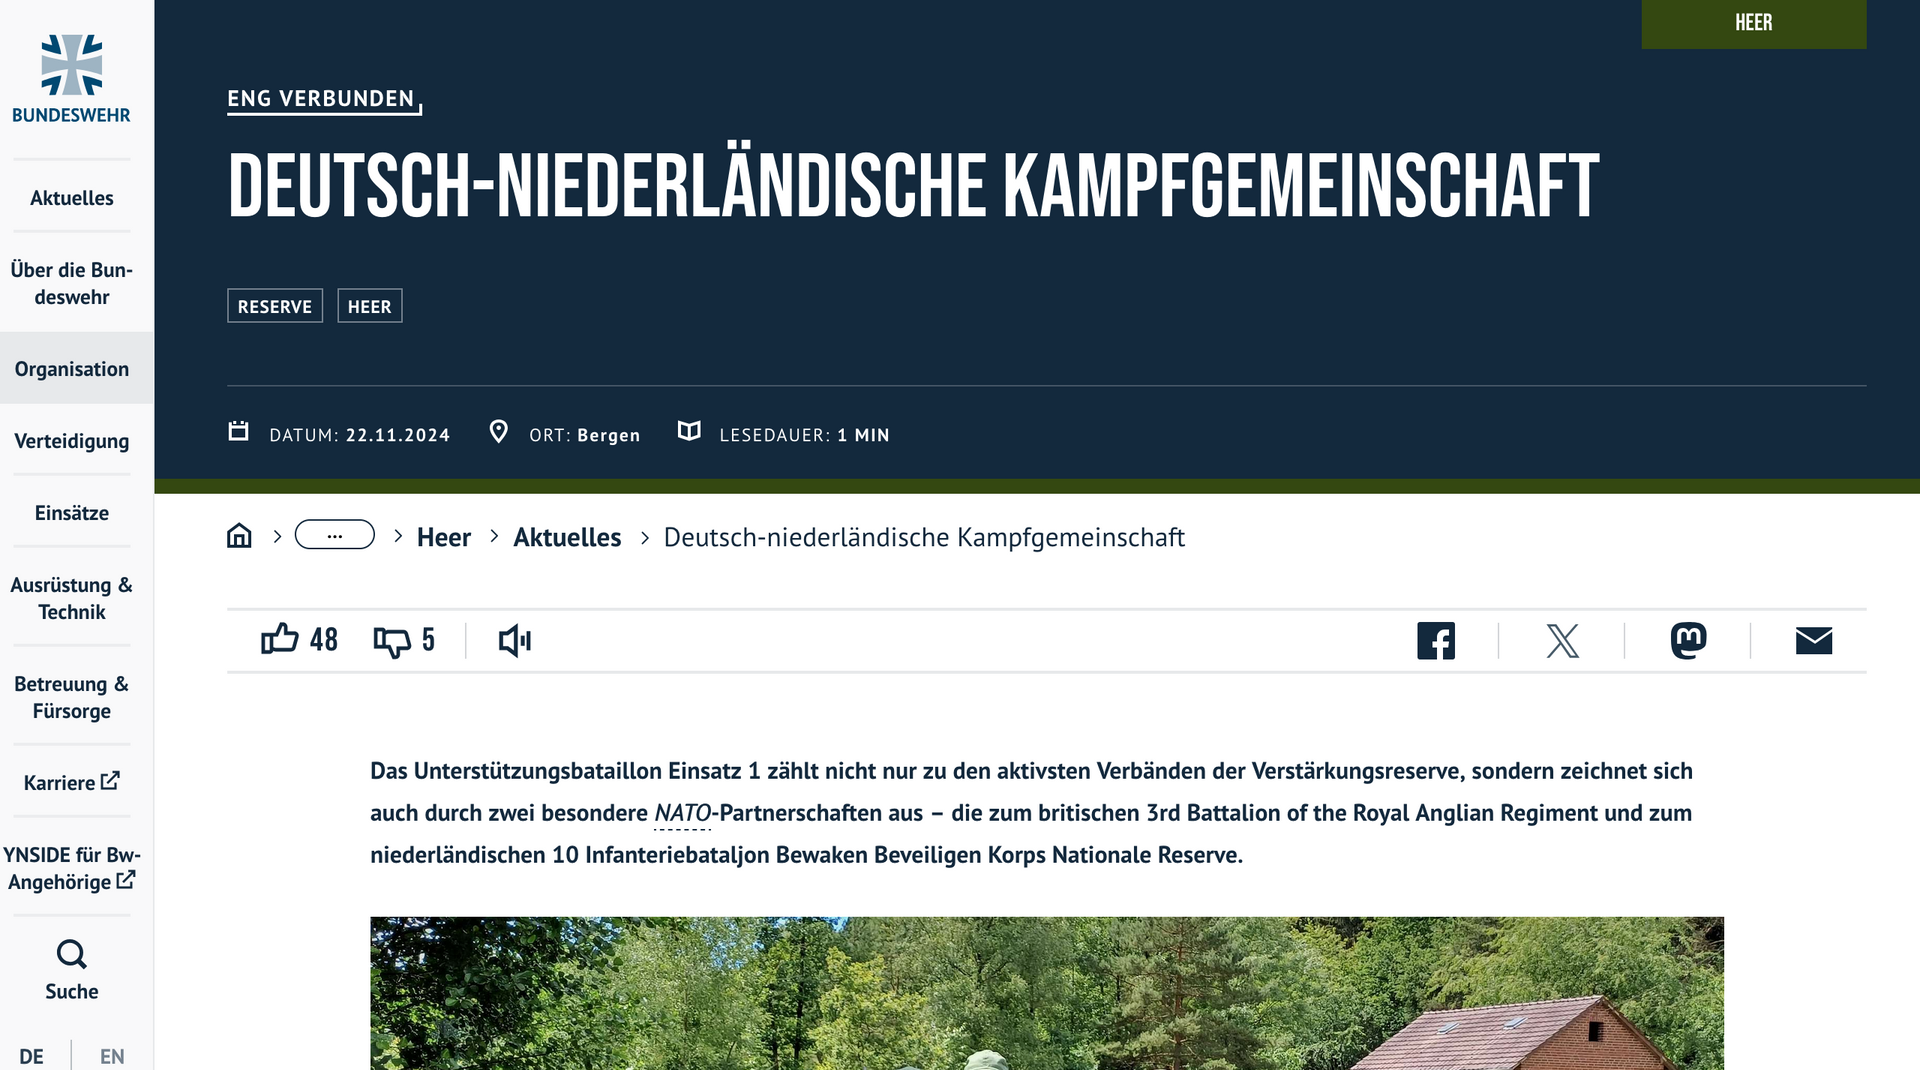Click current breadcrumb Deutsch-niederländische Kampfgemeinschaft
This screenshot has width=1920, height=1070.
[924, 537]
